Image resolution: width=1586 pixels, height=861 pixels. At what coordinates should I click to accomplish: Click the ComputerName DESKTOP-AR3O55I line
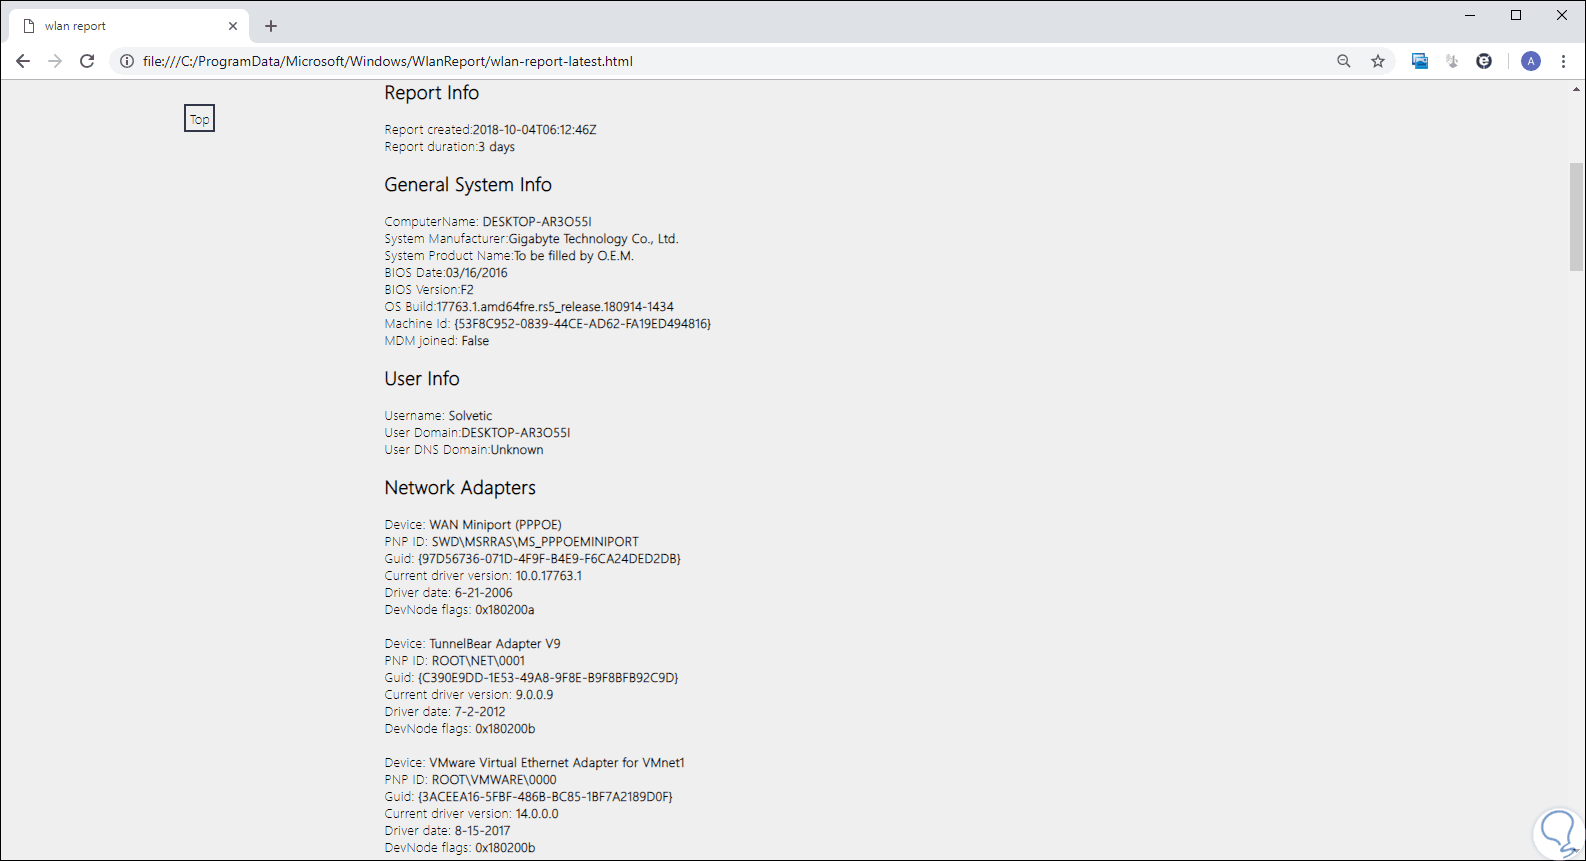pos(488,222)
